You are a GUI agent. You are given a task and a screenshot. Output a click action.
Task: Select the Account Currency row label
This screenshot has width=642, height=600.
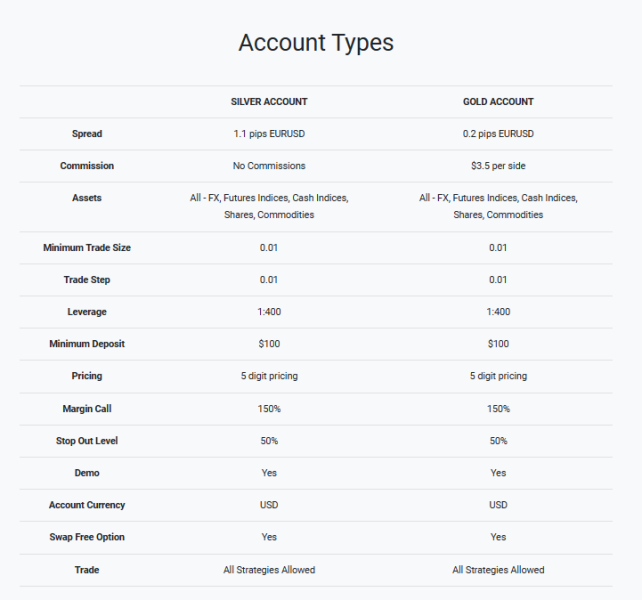coord(87,505)
